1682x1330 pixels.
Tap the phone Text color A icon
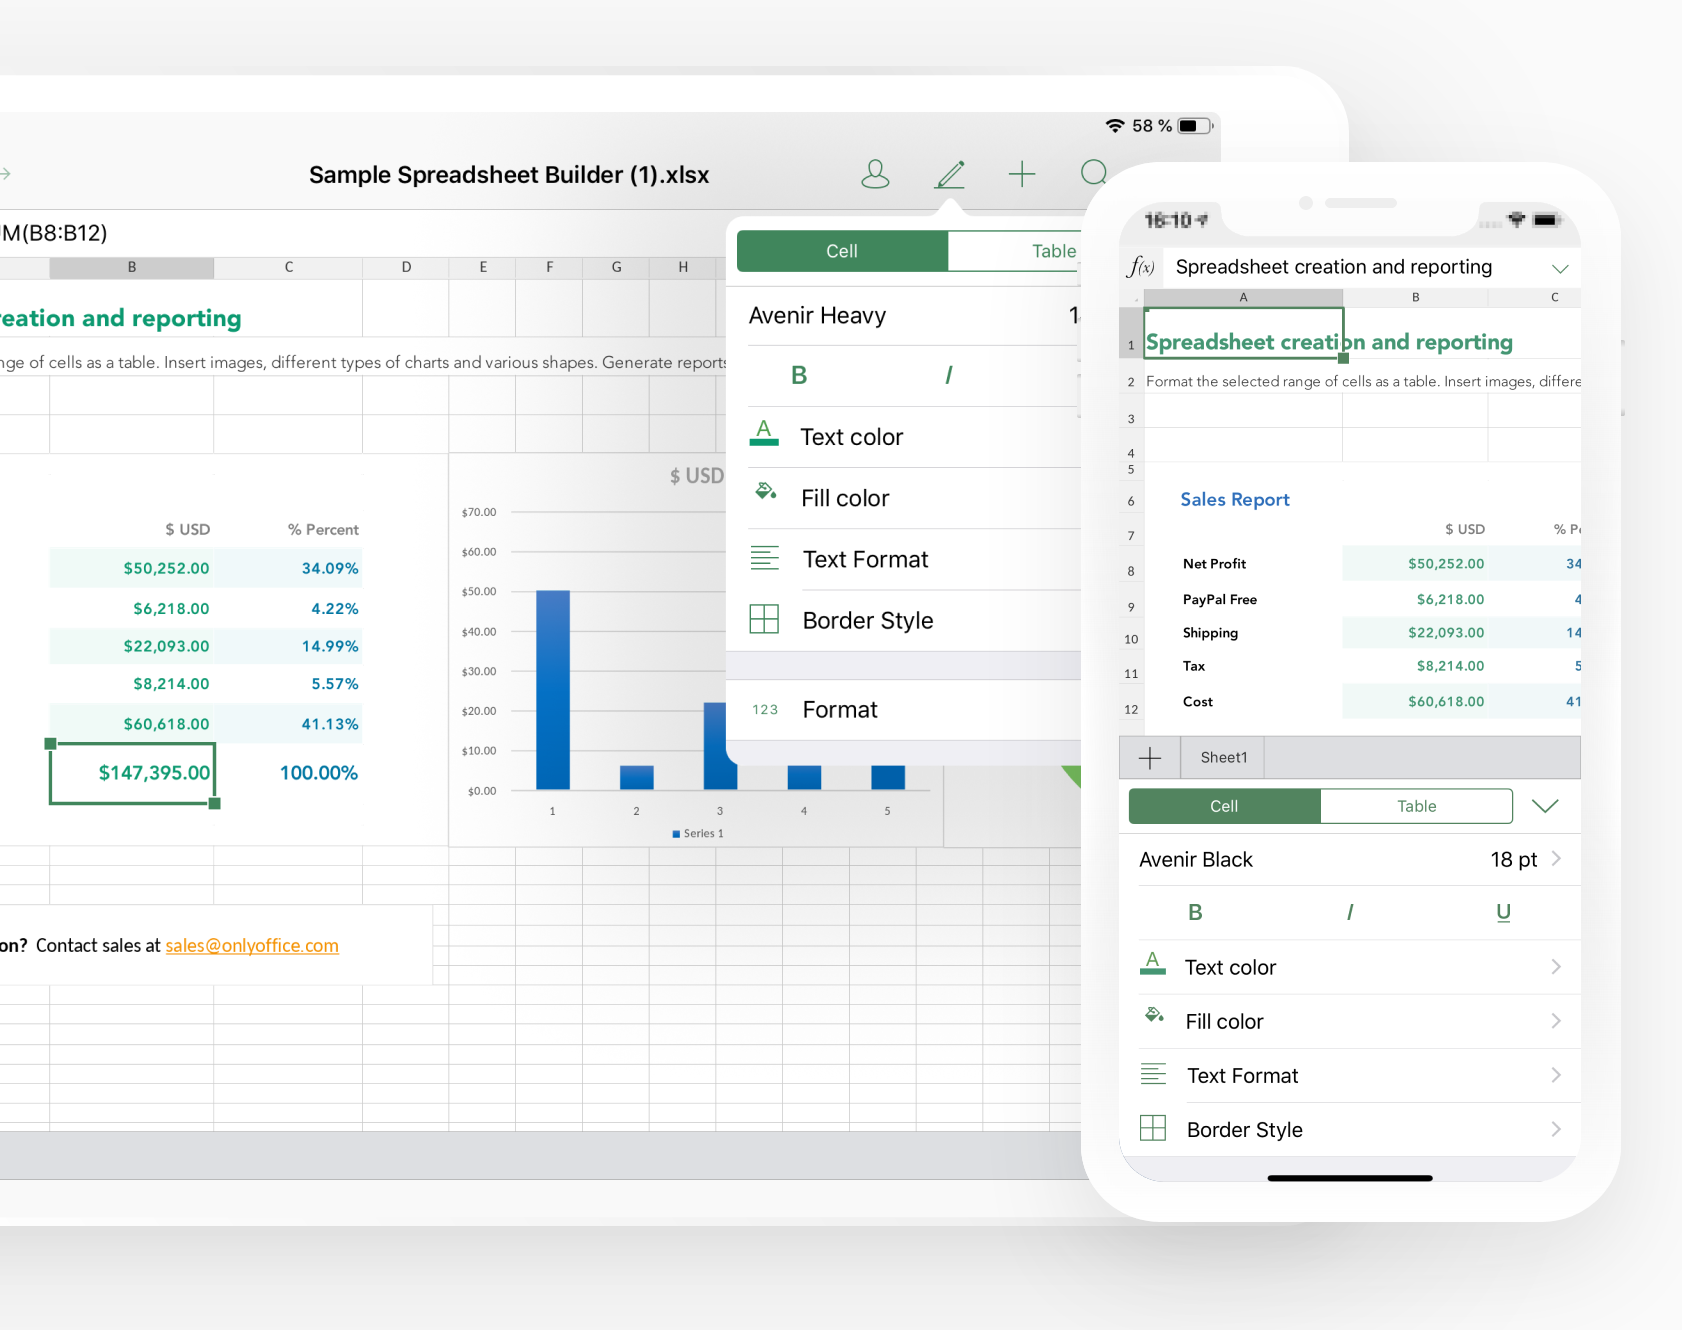click(x=1153, y=963)
